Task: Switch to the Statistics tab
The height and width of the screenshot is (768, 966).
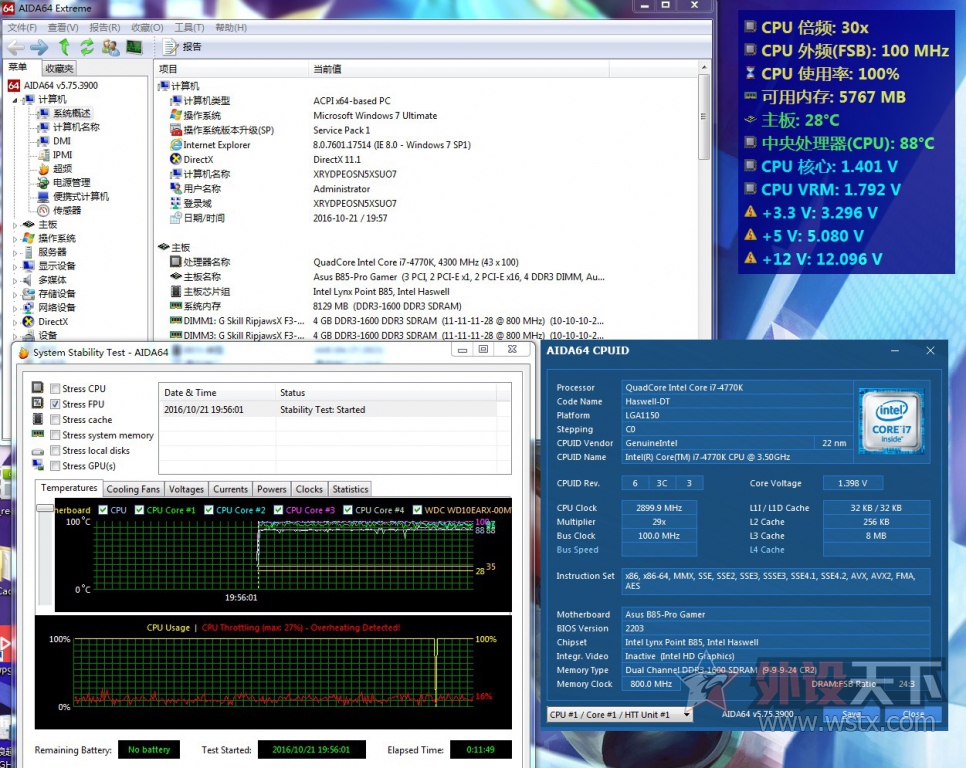Action: click(350, 489)
